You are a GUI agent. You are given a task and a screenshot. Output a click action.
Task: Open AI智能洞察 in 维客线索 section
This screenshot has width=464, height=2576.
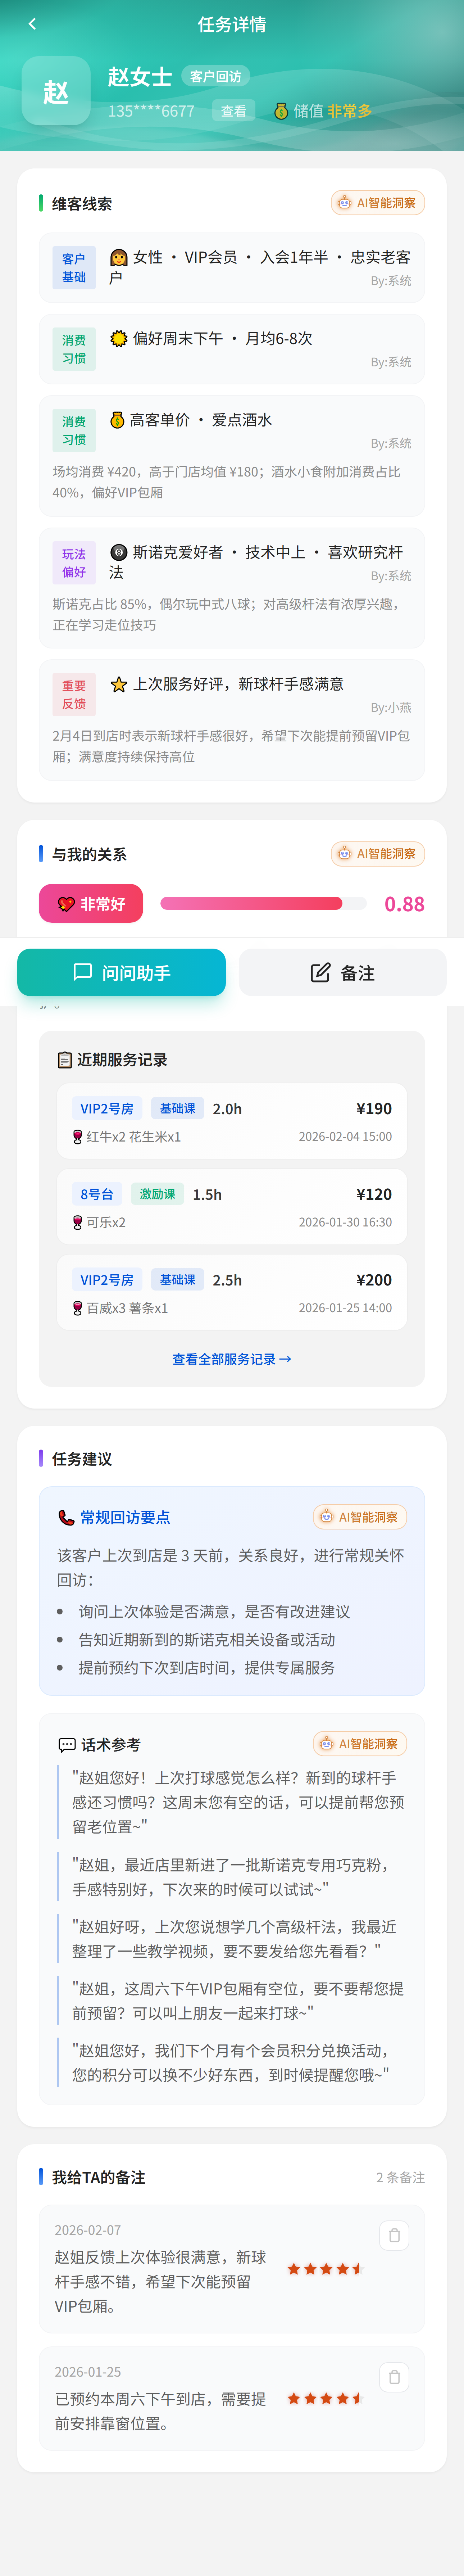[x=378, y=203]
